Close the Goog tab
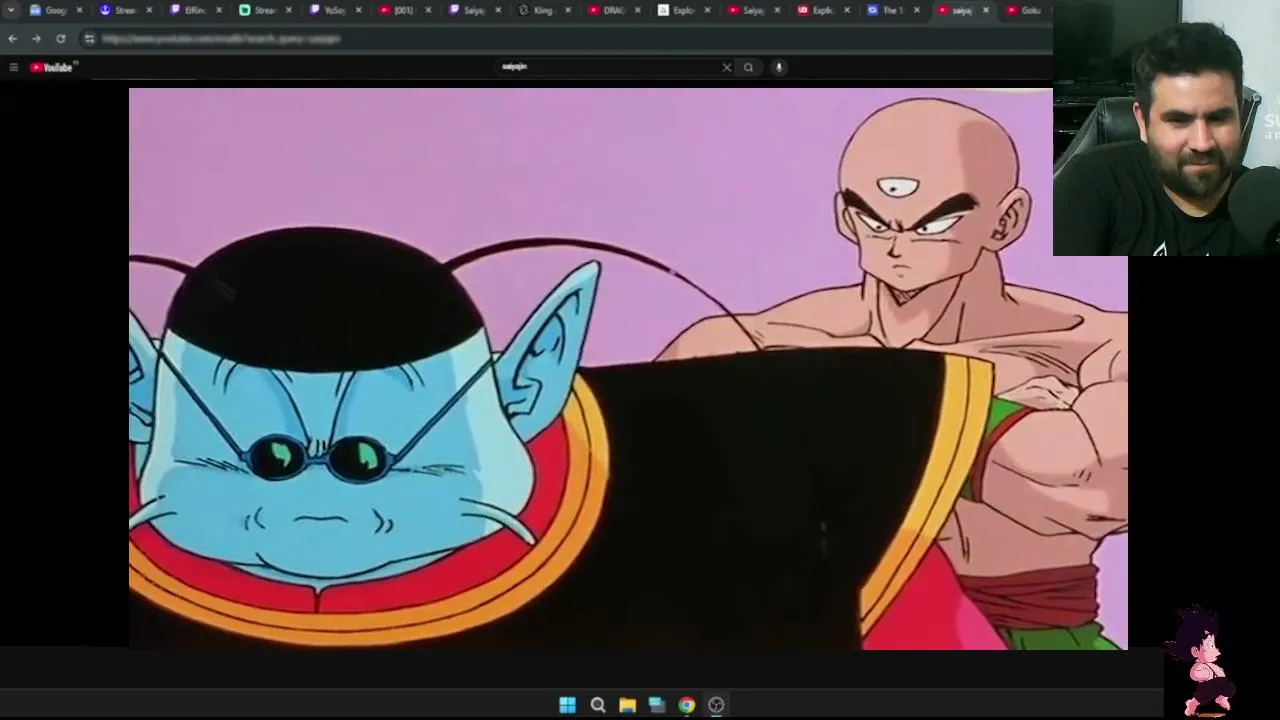 point(79,10)
